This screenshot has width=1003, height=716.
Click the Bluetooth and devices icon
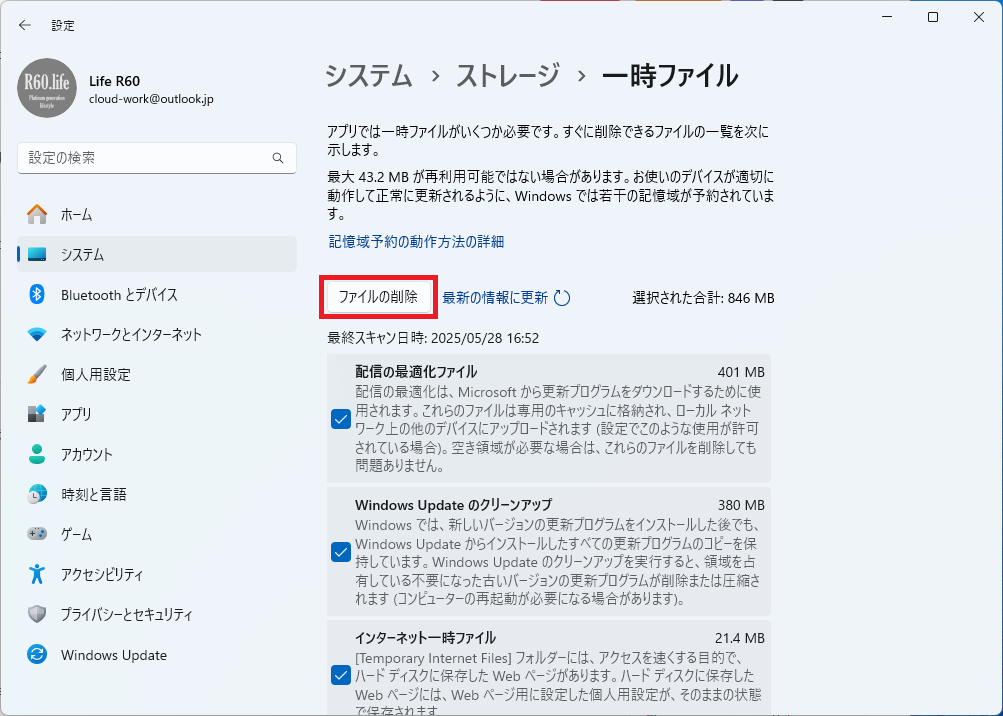point(37,294)
